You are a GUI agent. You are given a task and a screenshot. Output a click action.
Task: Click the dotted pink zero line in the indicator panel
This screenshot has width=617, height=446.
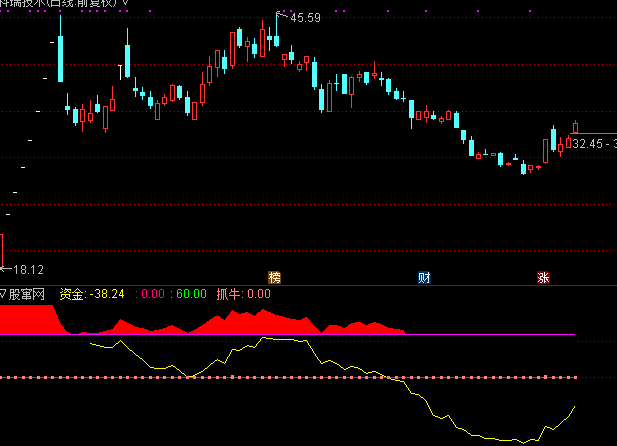coord(288,378)
